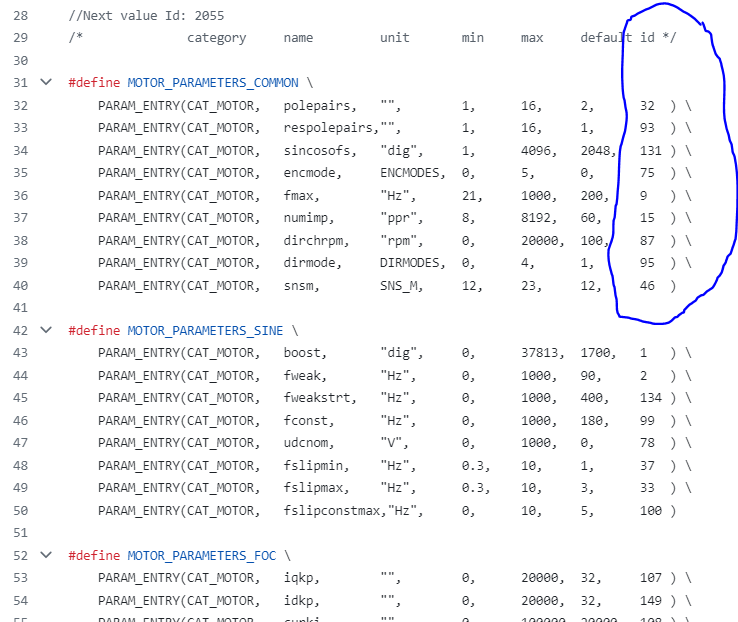Image resolution: width=738 pixels, height=622 pixels.
Task: Place cursor on the polepairs parameter name
Action: (320, 105)
